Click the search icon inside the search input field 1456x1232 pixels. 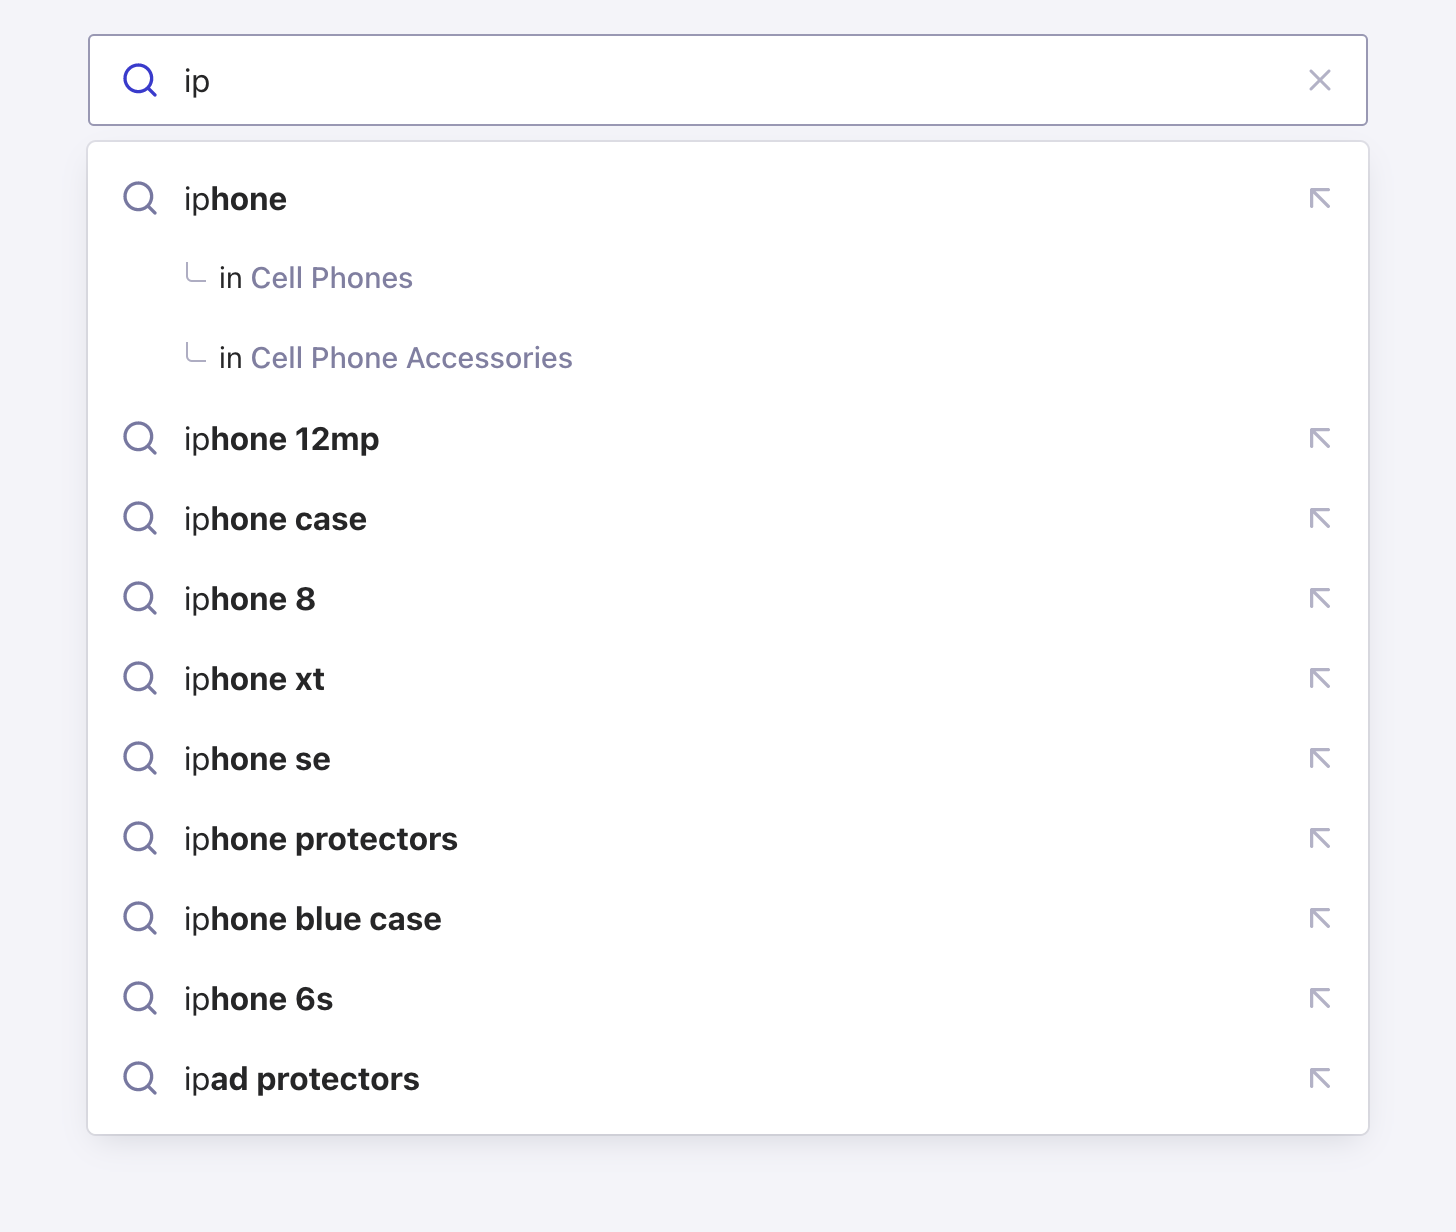click(x=140, y=80)
